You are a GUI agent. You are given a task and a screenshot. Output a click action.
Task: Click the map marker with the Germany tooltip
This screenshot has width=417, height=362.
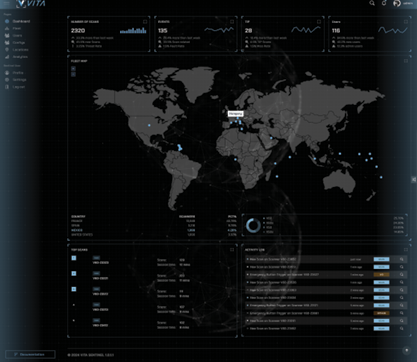pos(238,118)
